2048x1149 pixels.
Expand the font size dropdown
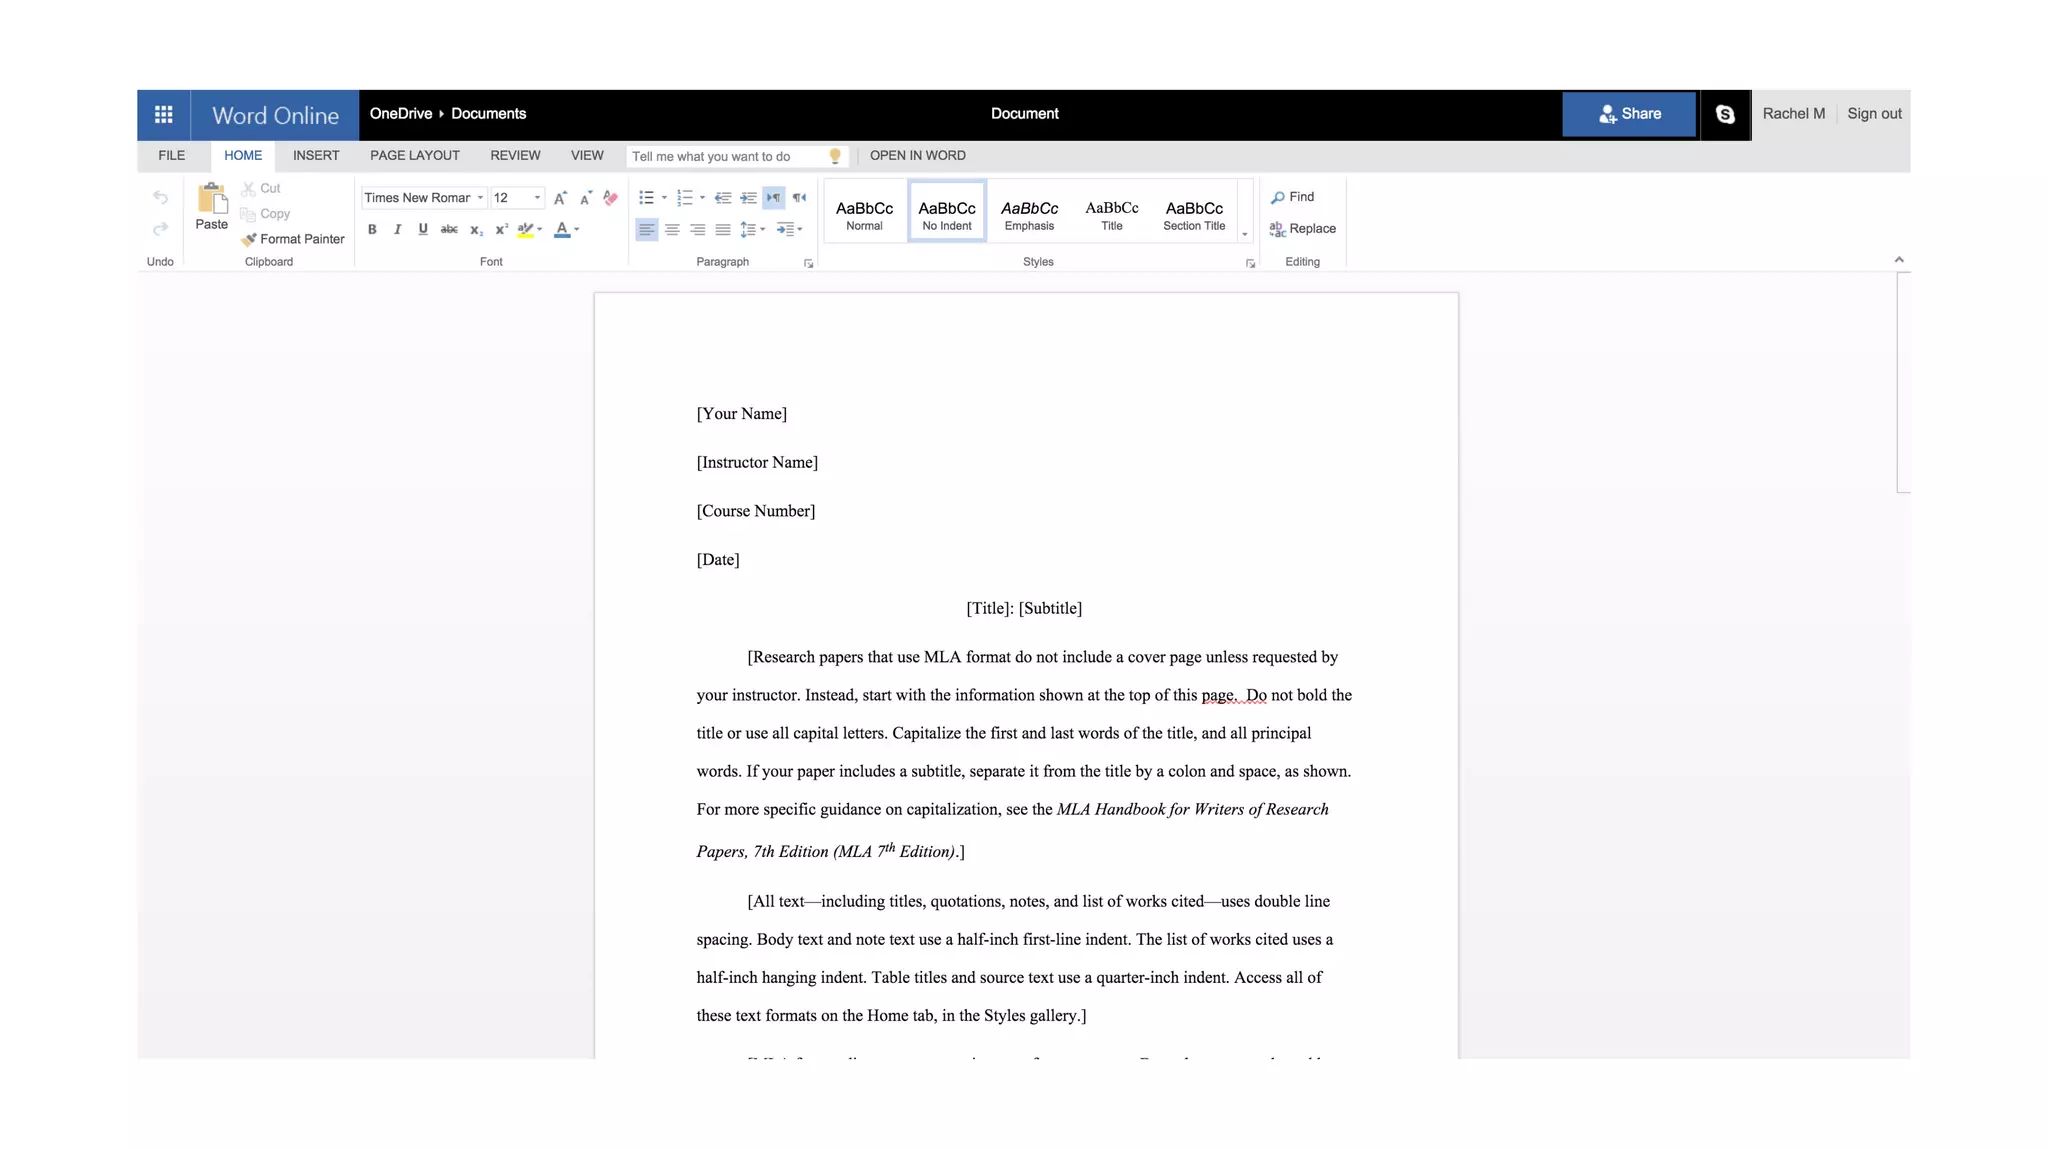coord(537,198)
